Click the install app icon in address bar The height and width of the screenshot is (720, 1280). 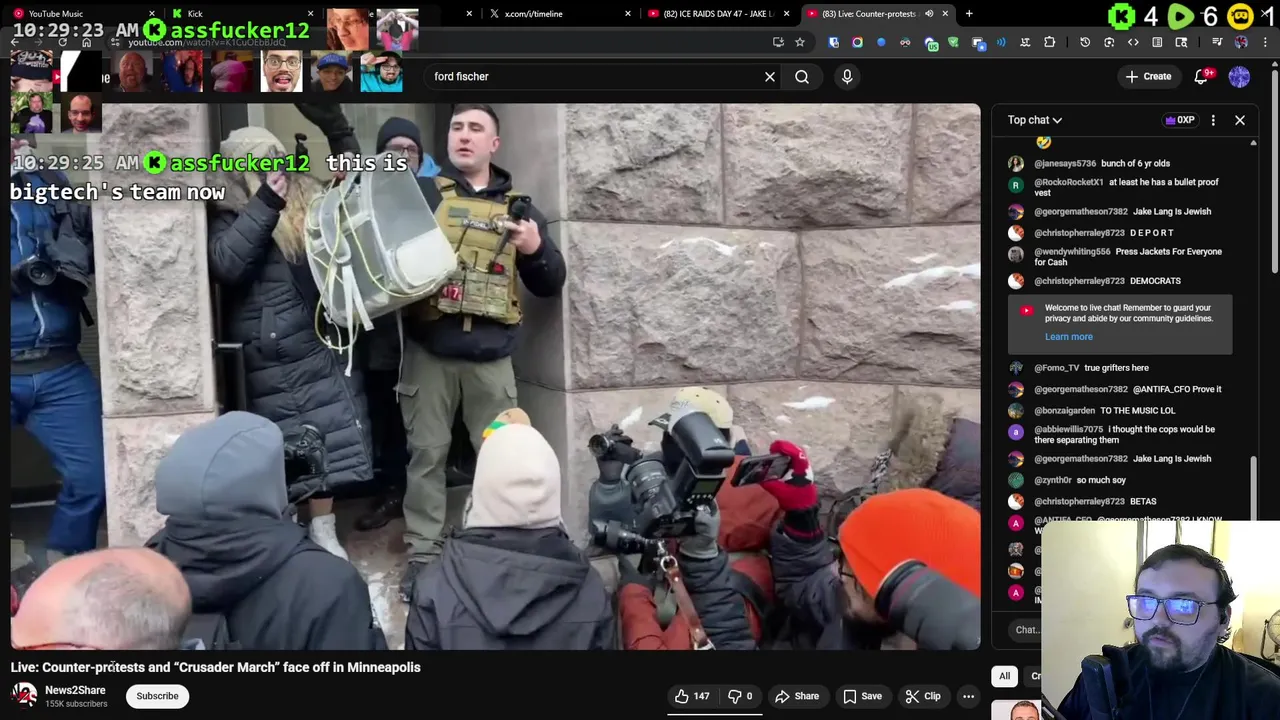(x=778, y=42)
